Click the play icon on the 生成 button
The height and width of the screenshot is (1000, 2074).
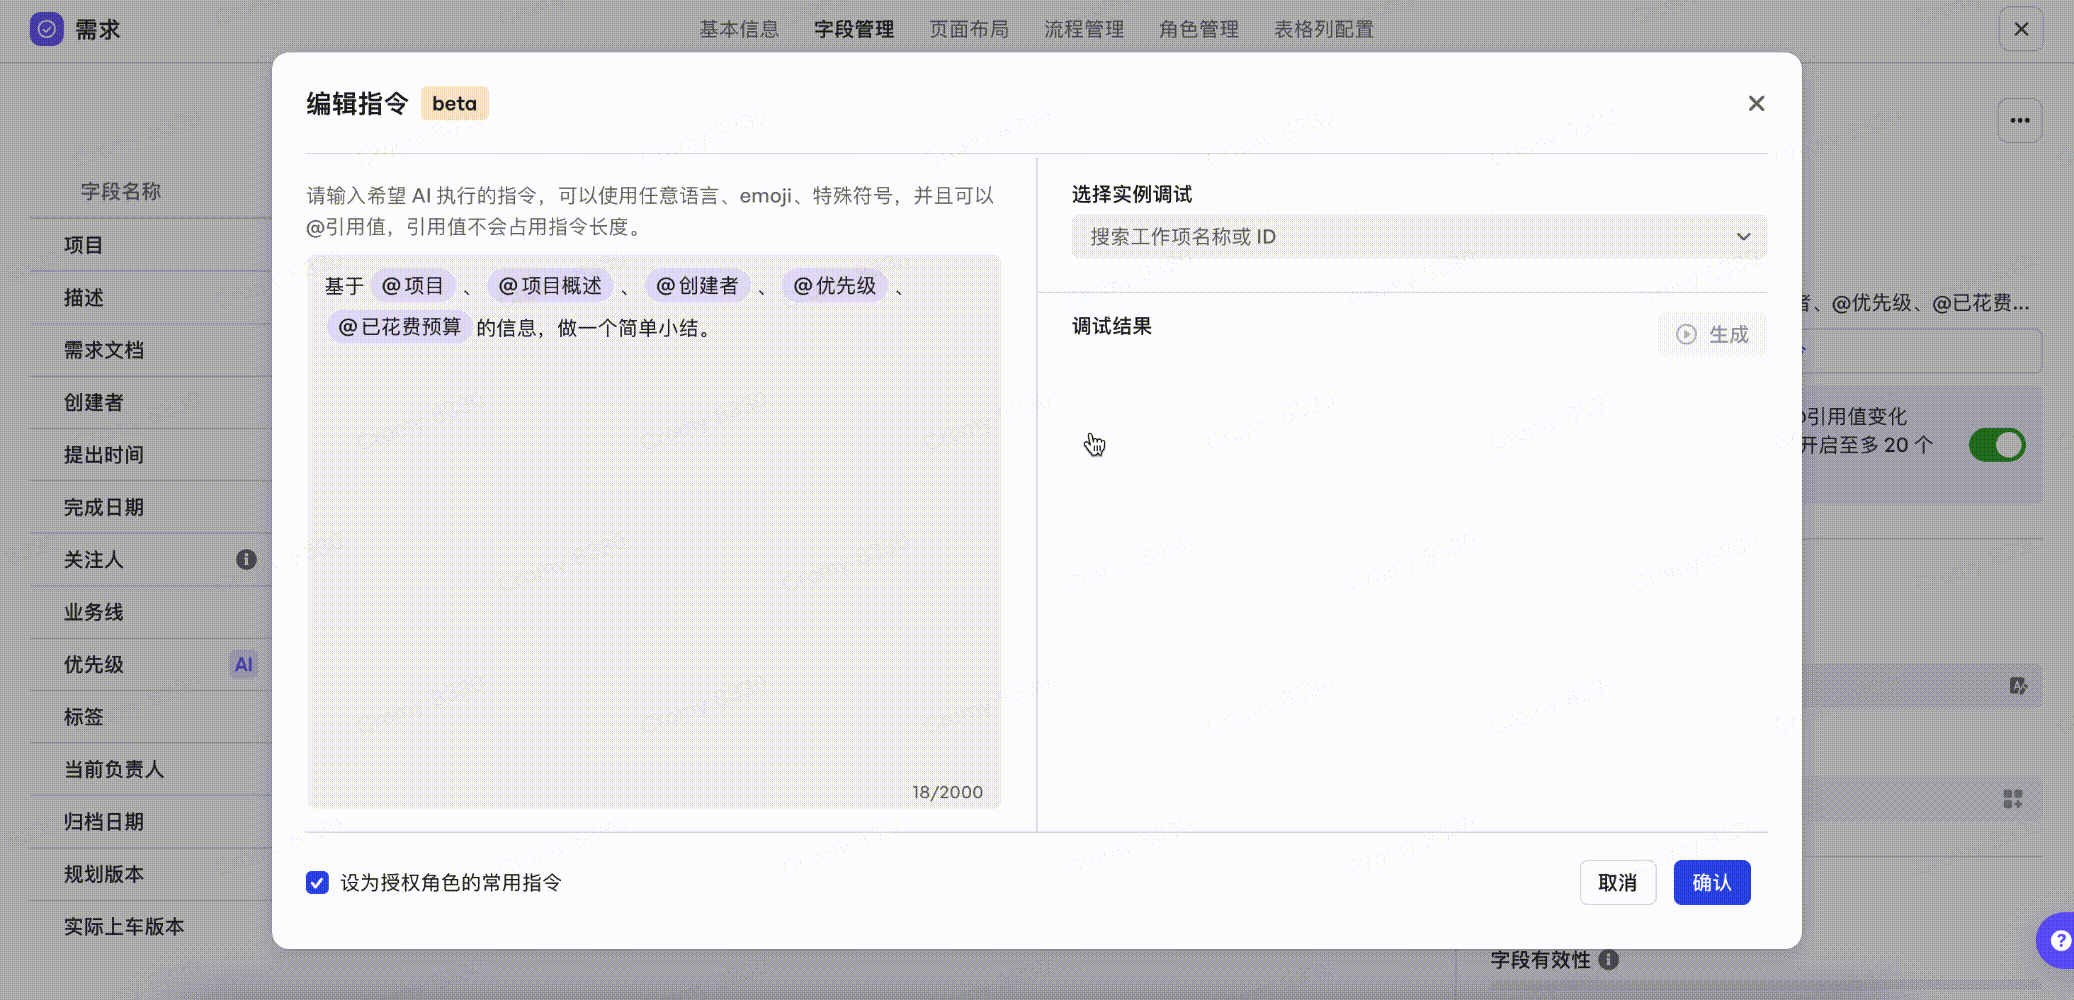click(1686, 334)
